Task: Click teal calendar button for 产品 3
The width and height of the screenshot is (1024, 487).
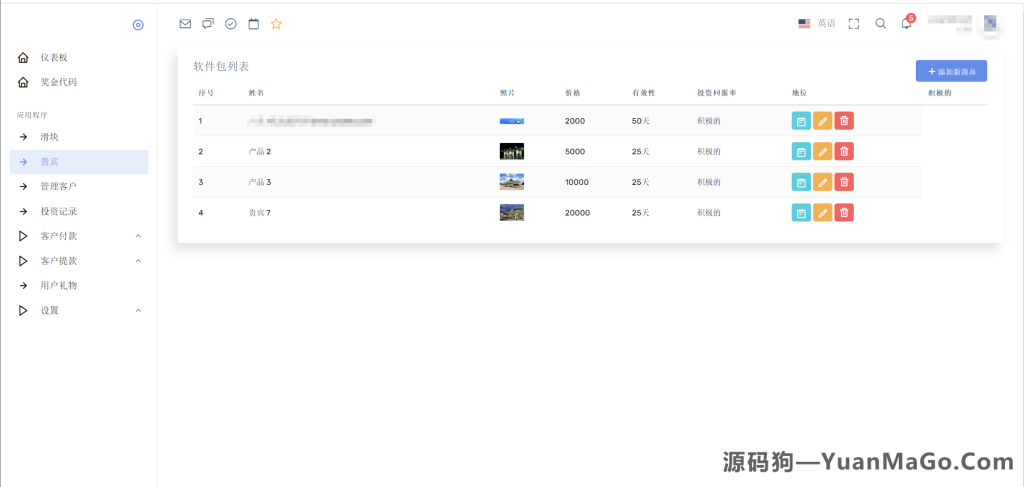Action: (x=801, y=182)
